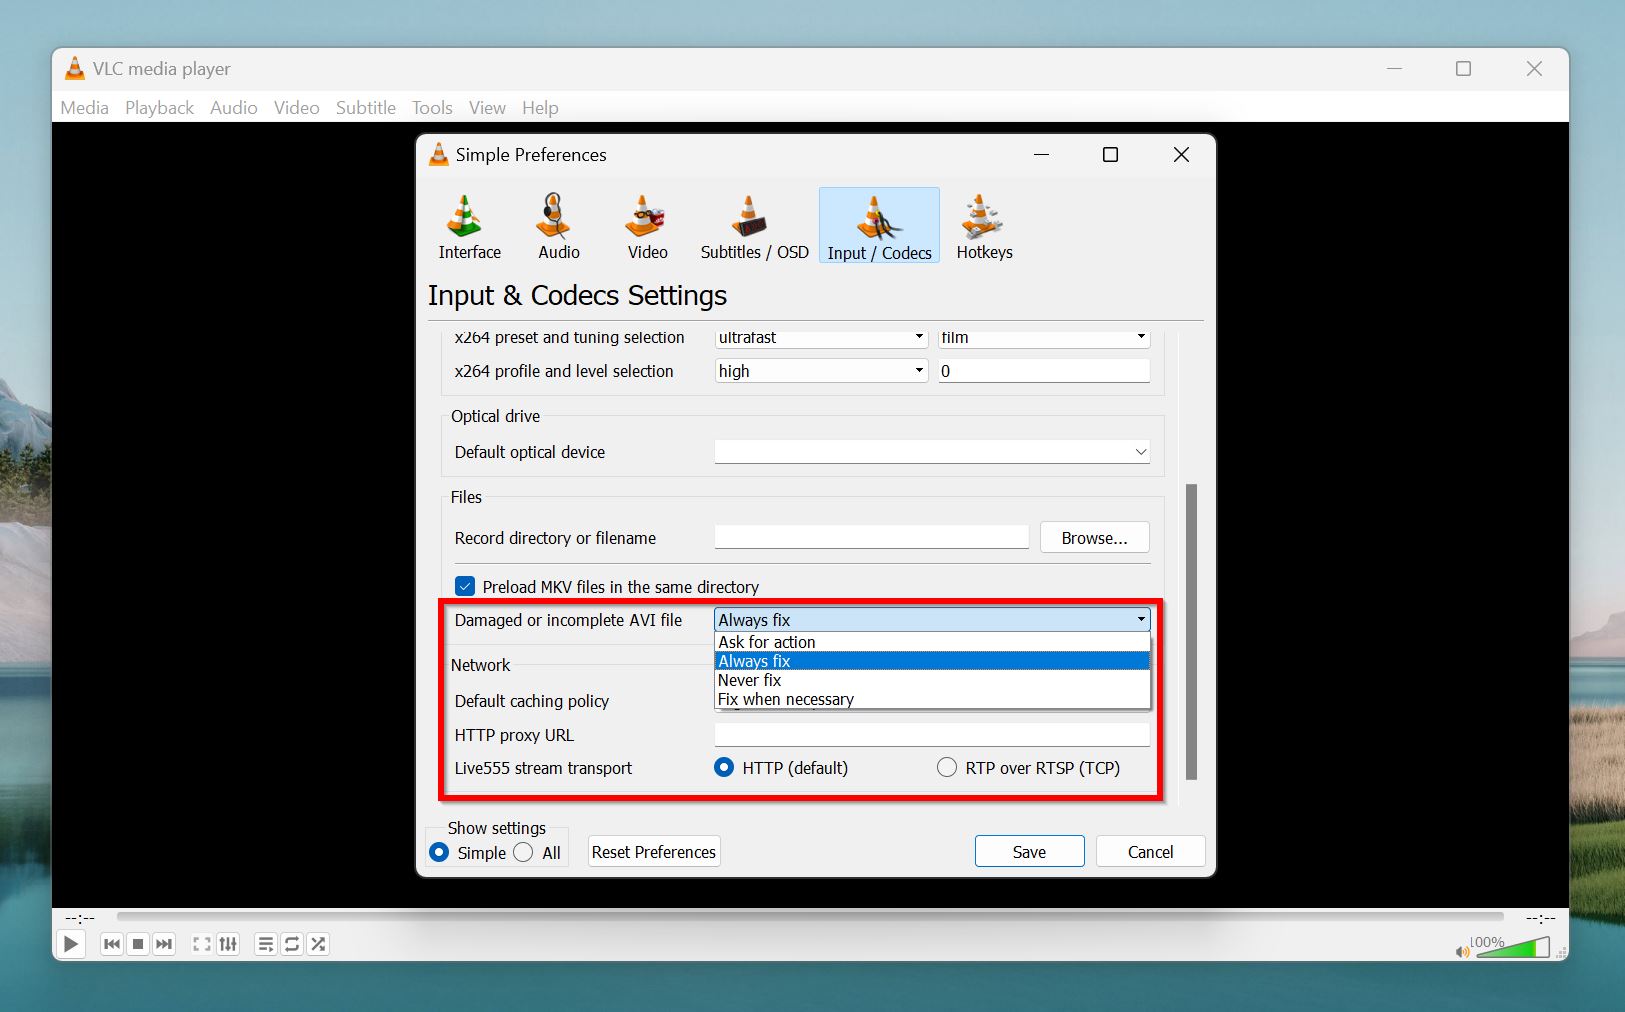This screenshot has height=1012, width=1625.
Task: Save the preferences
Action: (1029, 852)
